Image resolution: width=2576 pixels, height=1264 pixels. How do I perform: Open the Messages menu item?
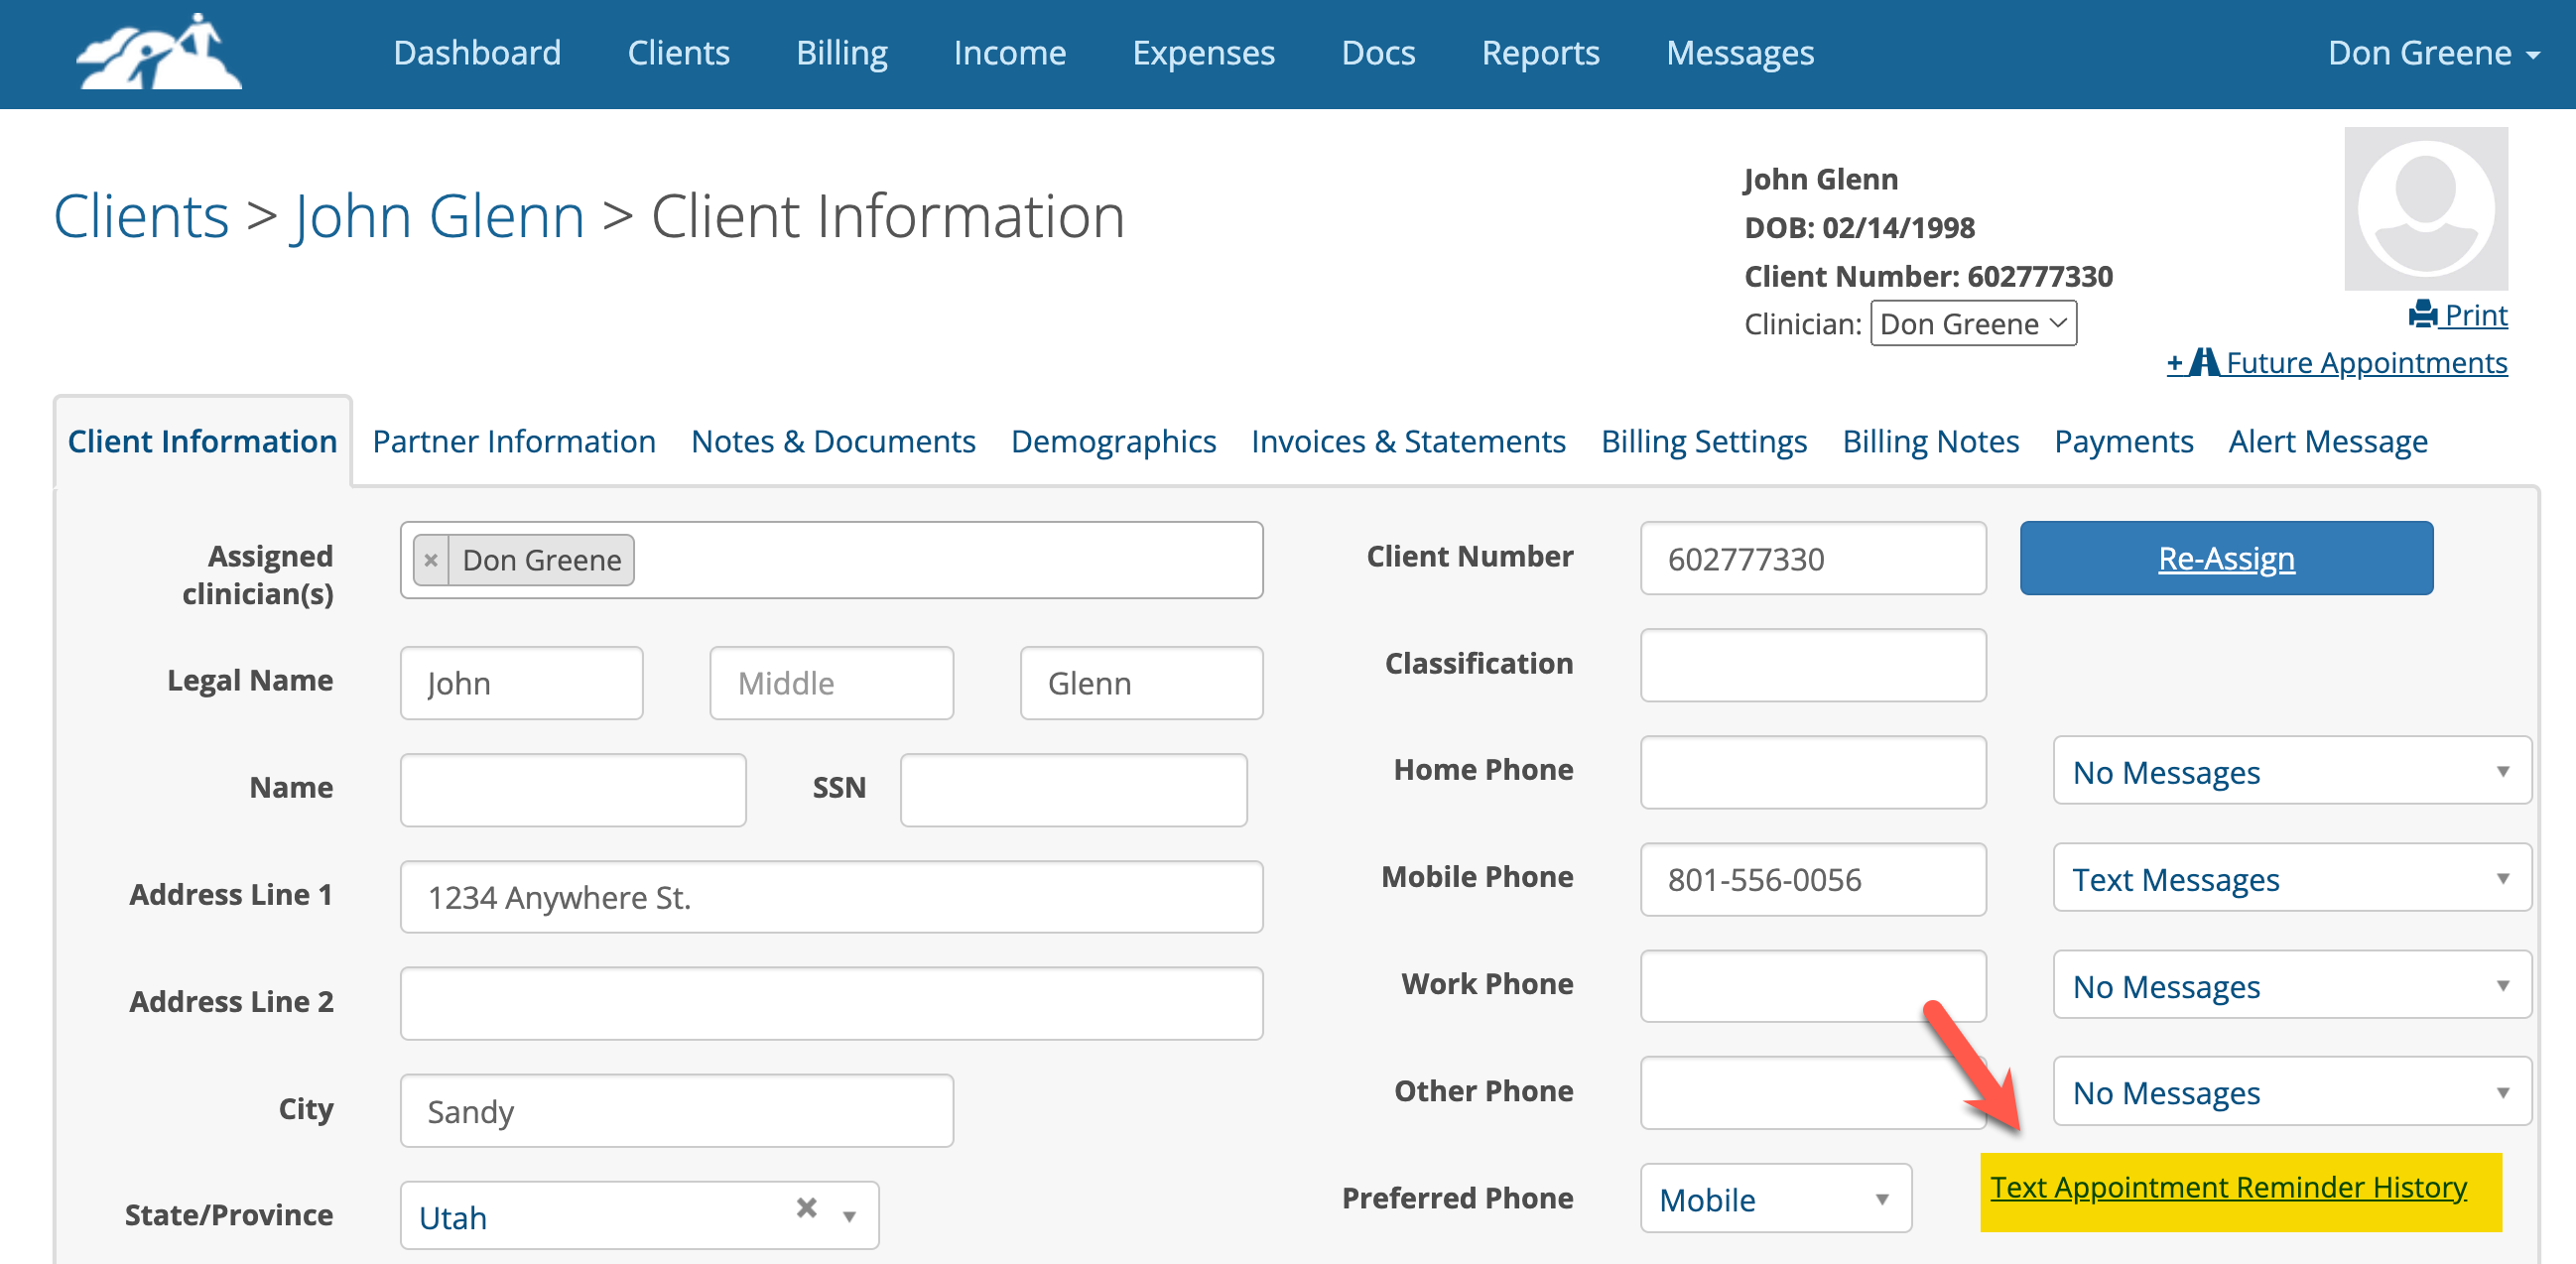point(1740,53)
